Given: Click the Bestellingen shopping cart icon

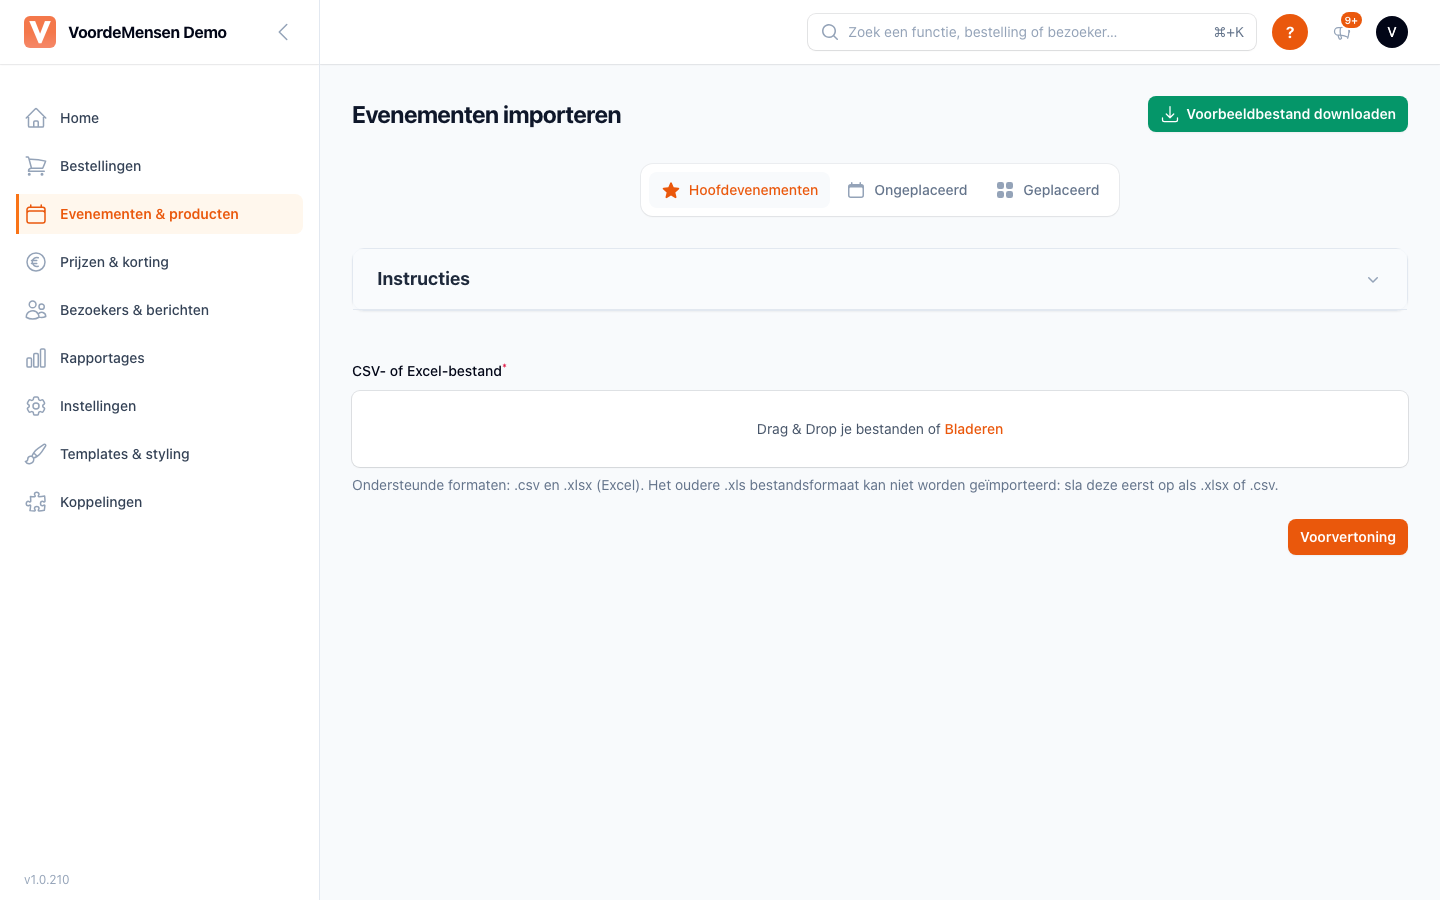Looking at the screenshot, I should tap(36, 166).
